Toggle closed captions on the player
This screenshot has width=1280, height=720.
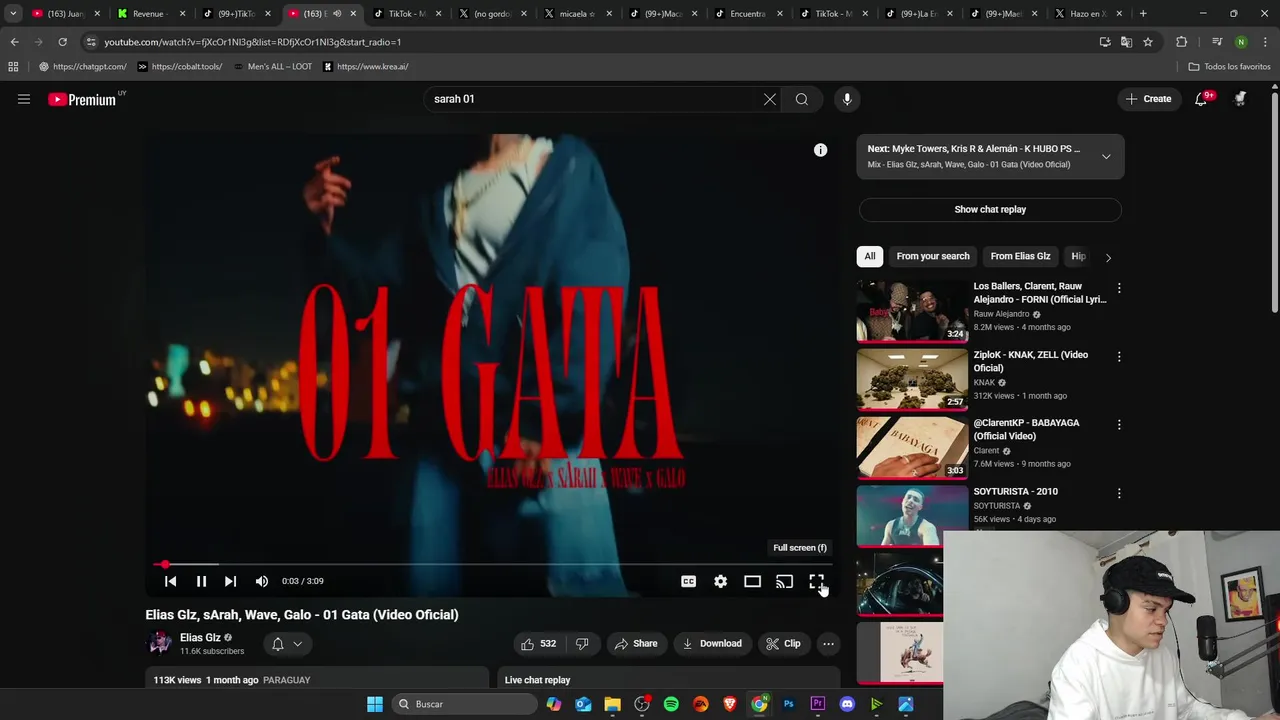(689, 581)
